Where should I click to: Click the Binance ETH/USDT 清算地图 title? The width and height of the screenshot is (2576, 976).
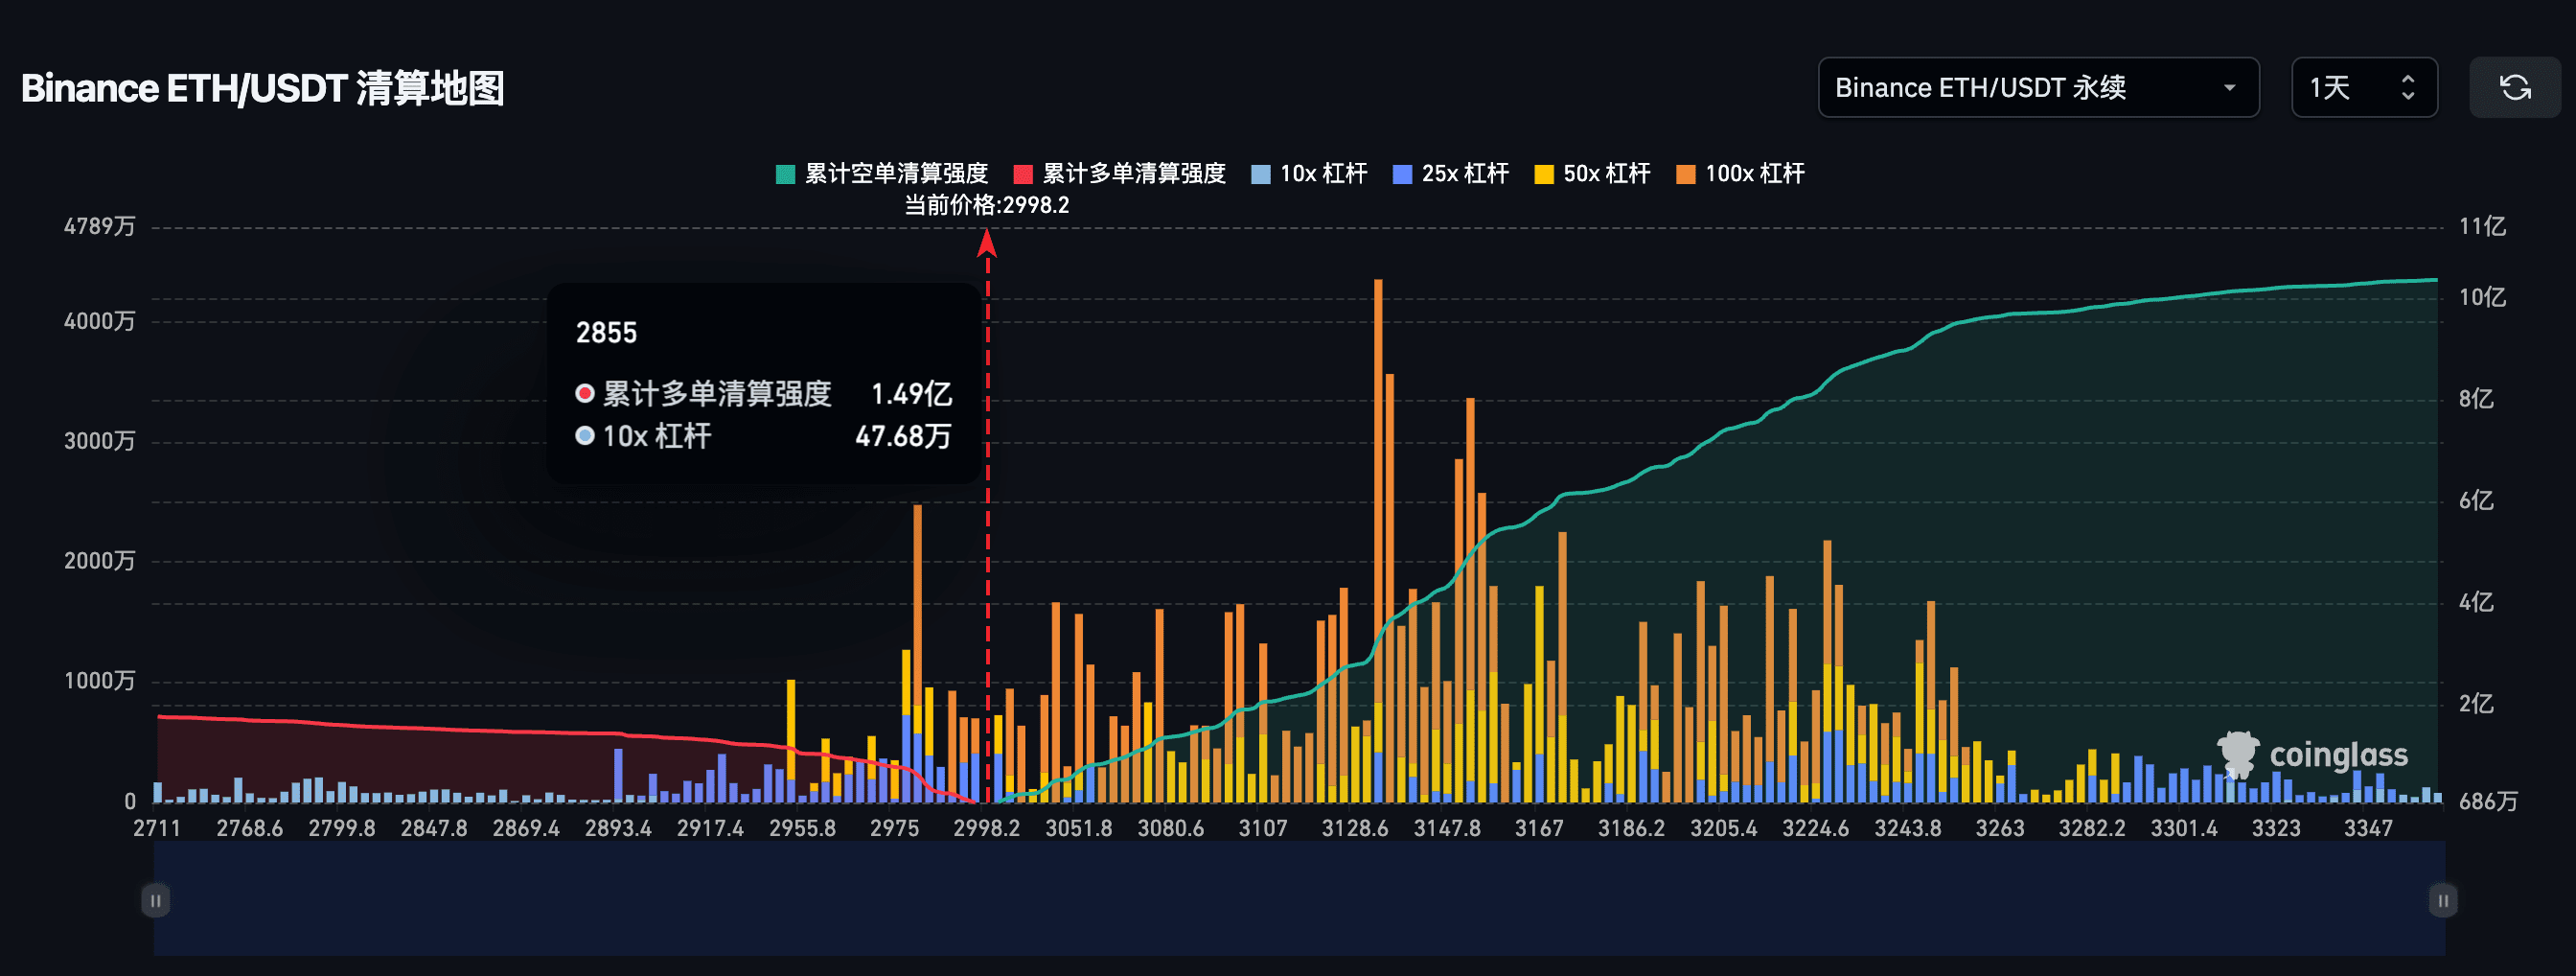click(264, 88)
